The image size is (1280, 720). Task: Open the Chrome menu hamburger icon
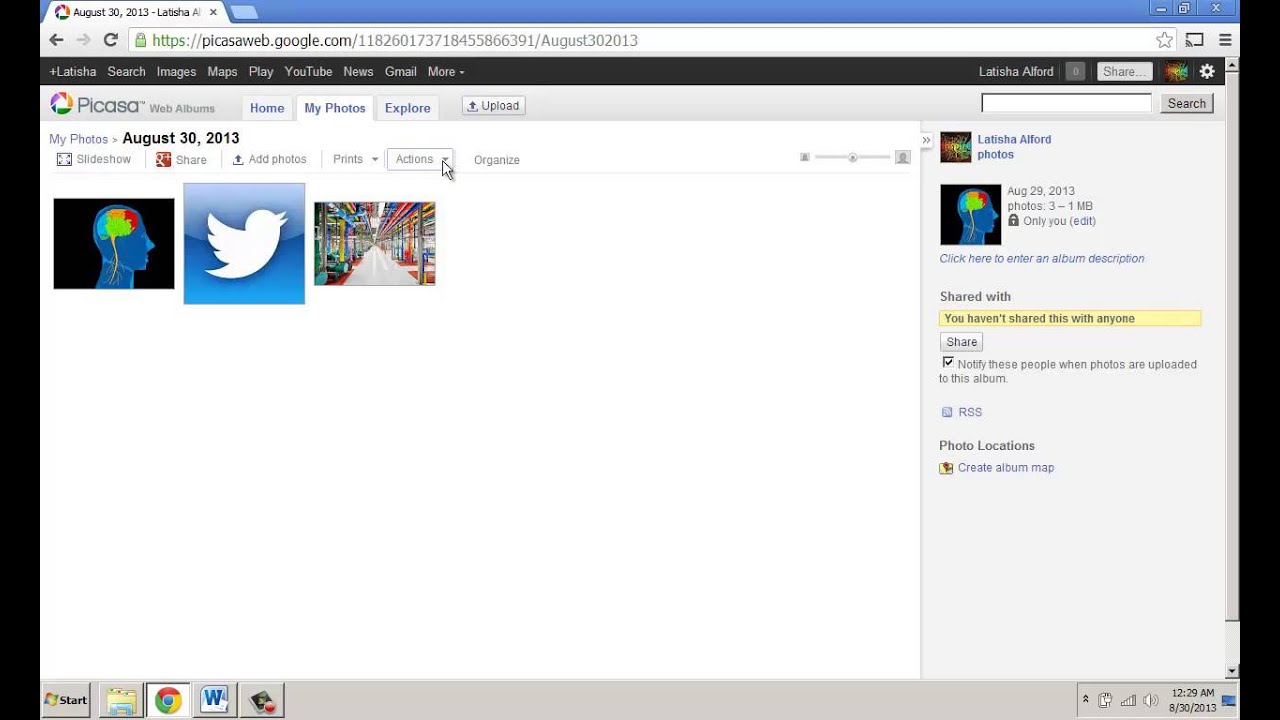pos(1225,40)
